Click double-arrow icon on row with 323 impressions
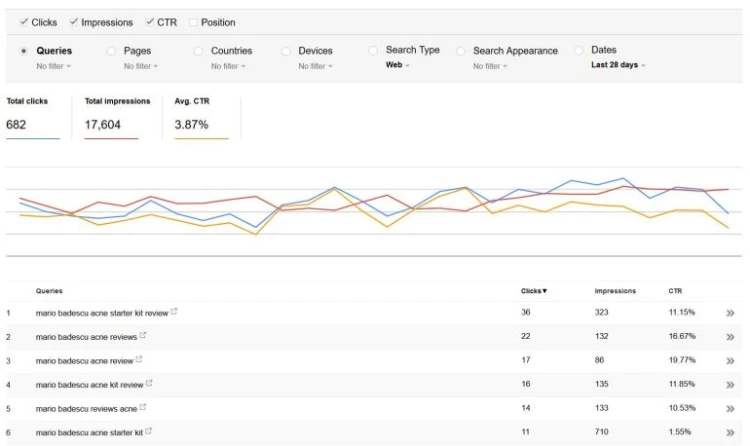The height and width of the screenshot is (446, 750). click(730, 313)
